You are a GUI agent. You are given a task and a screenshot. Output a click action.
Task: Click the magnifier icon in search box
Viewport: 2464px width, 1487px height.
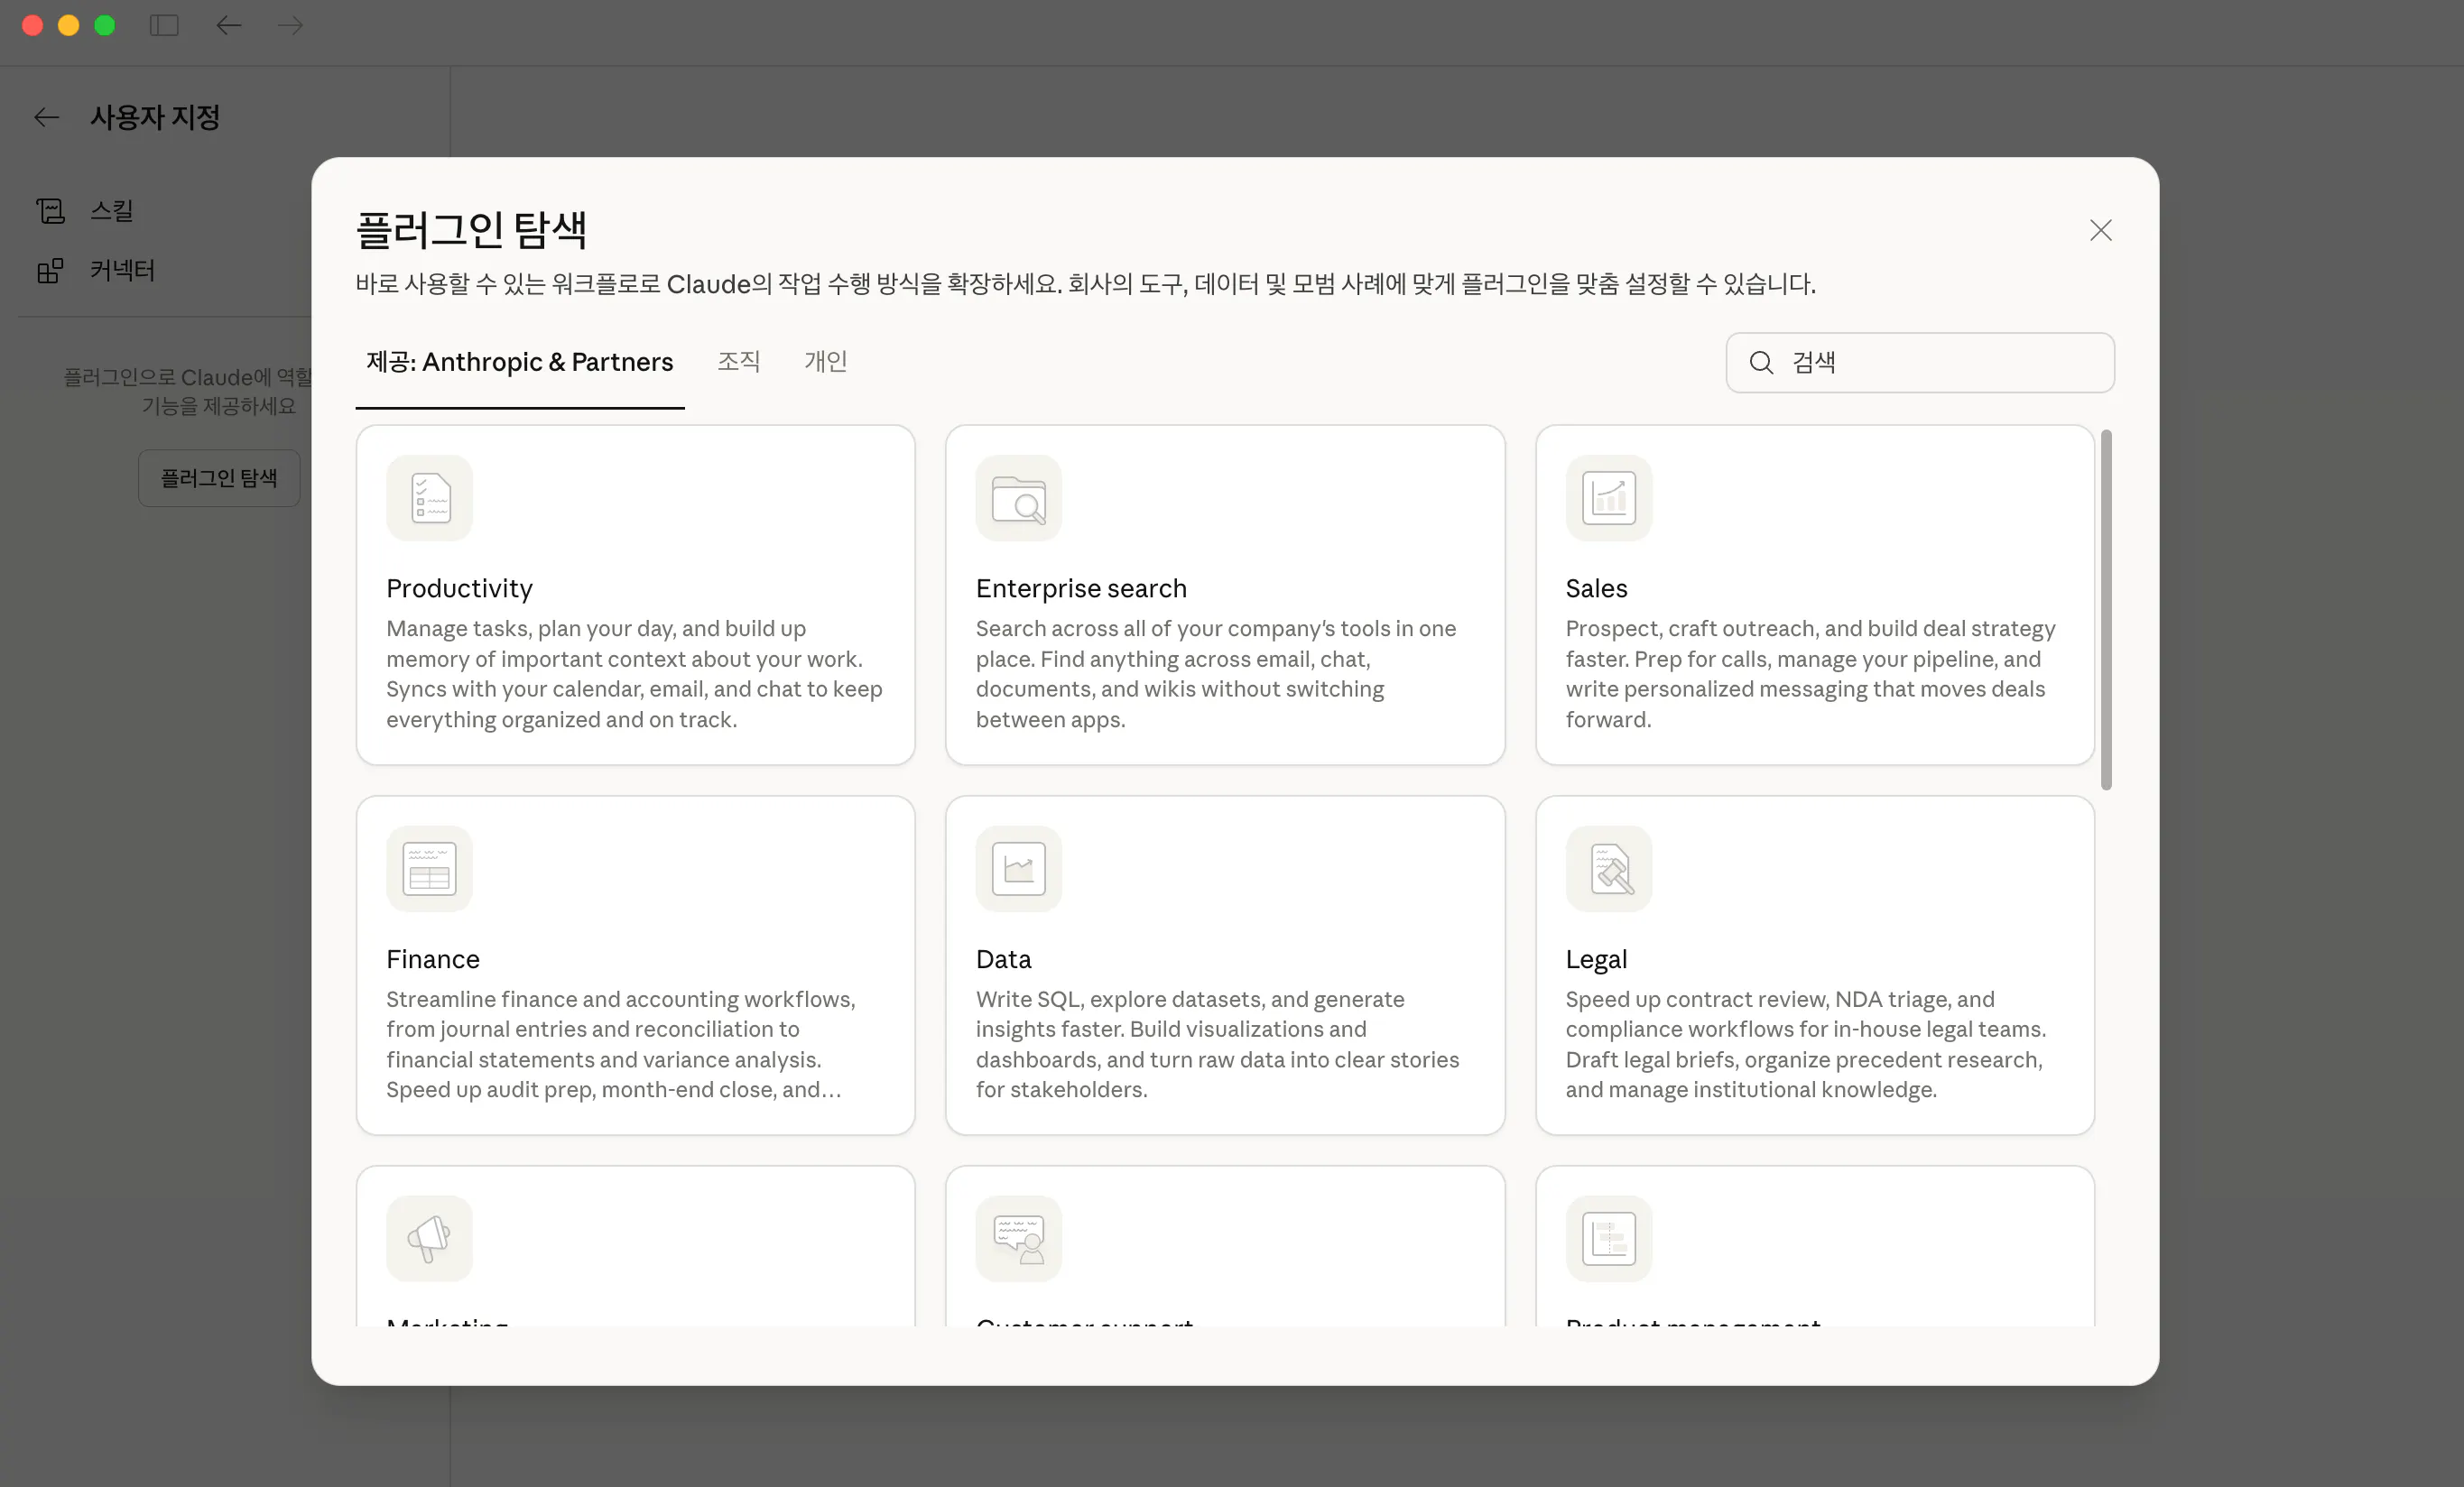point(1761,362)
